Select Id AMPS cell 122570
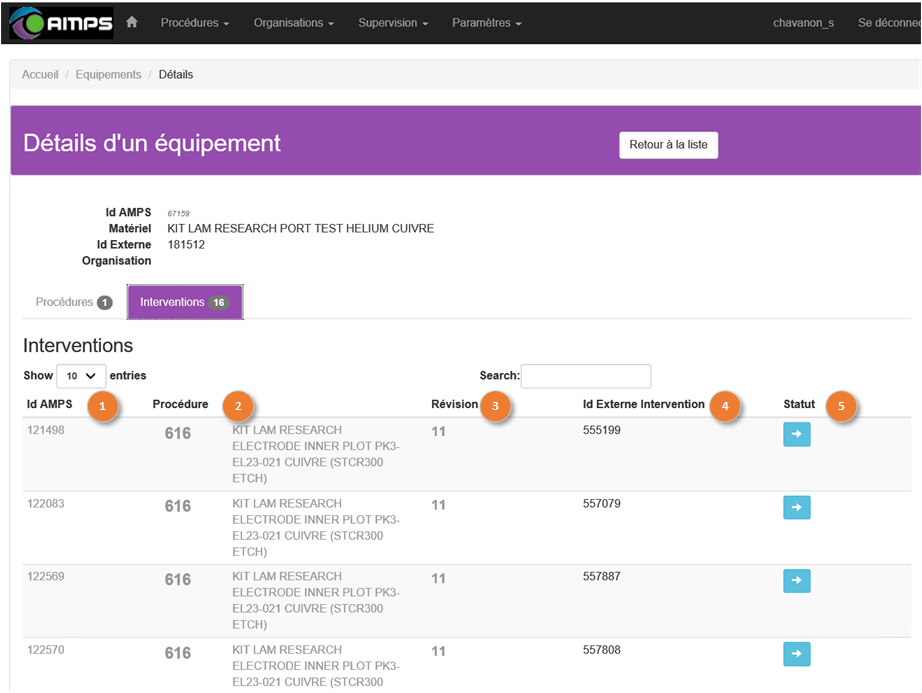The image size is (922, 693). point(46,650)
